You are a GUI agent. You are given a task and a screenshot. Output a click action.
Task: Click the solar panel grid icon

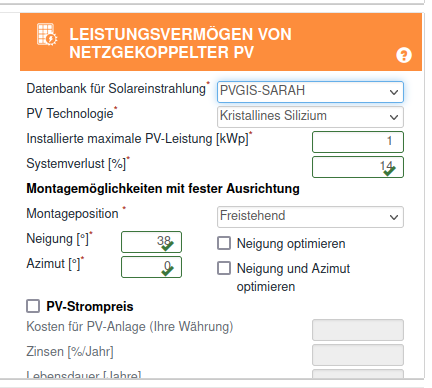tap(47, 34)
